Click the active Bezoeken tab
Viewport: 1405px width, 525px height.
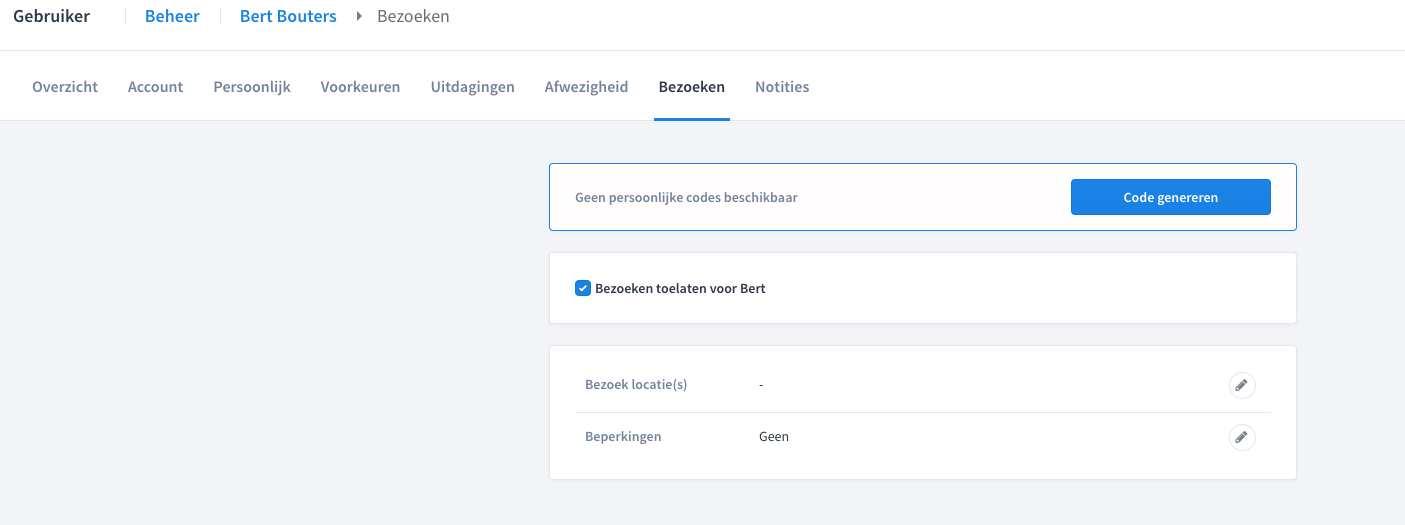691,87
